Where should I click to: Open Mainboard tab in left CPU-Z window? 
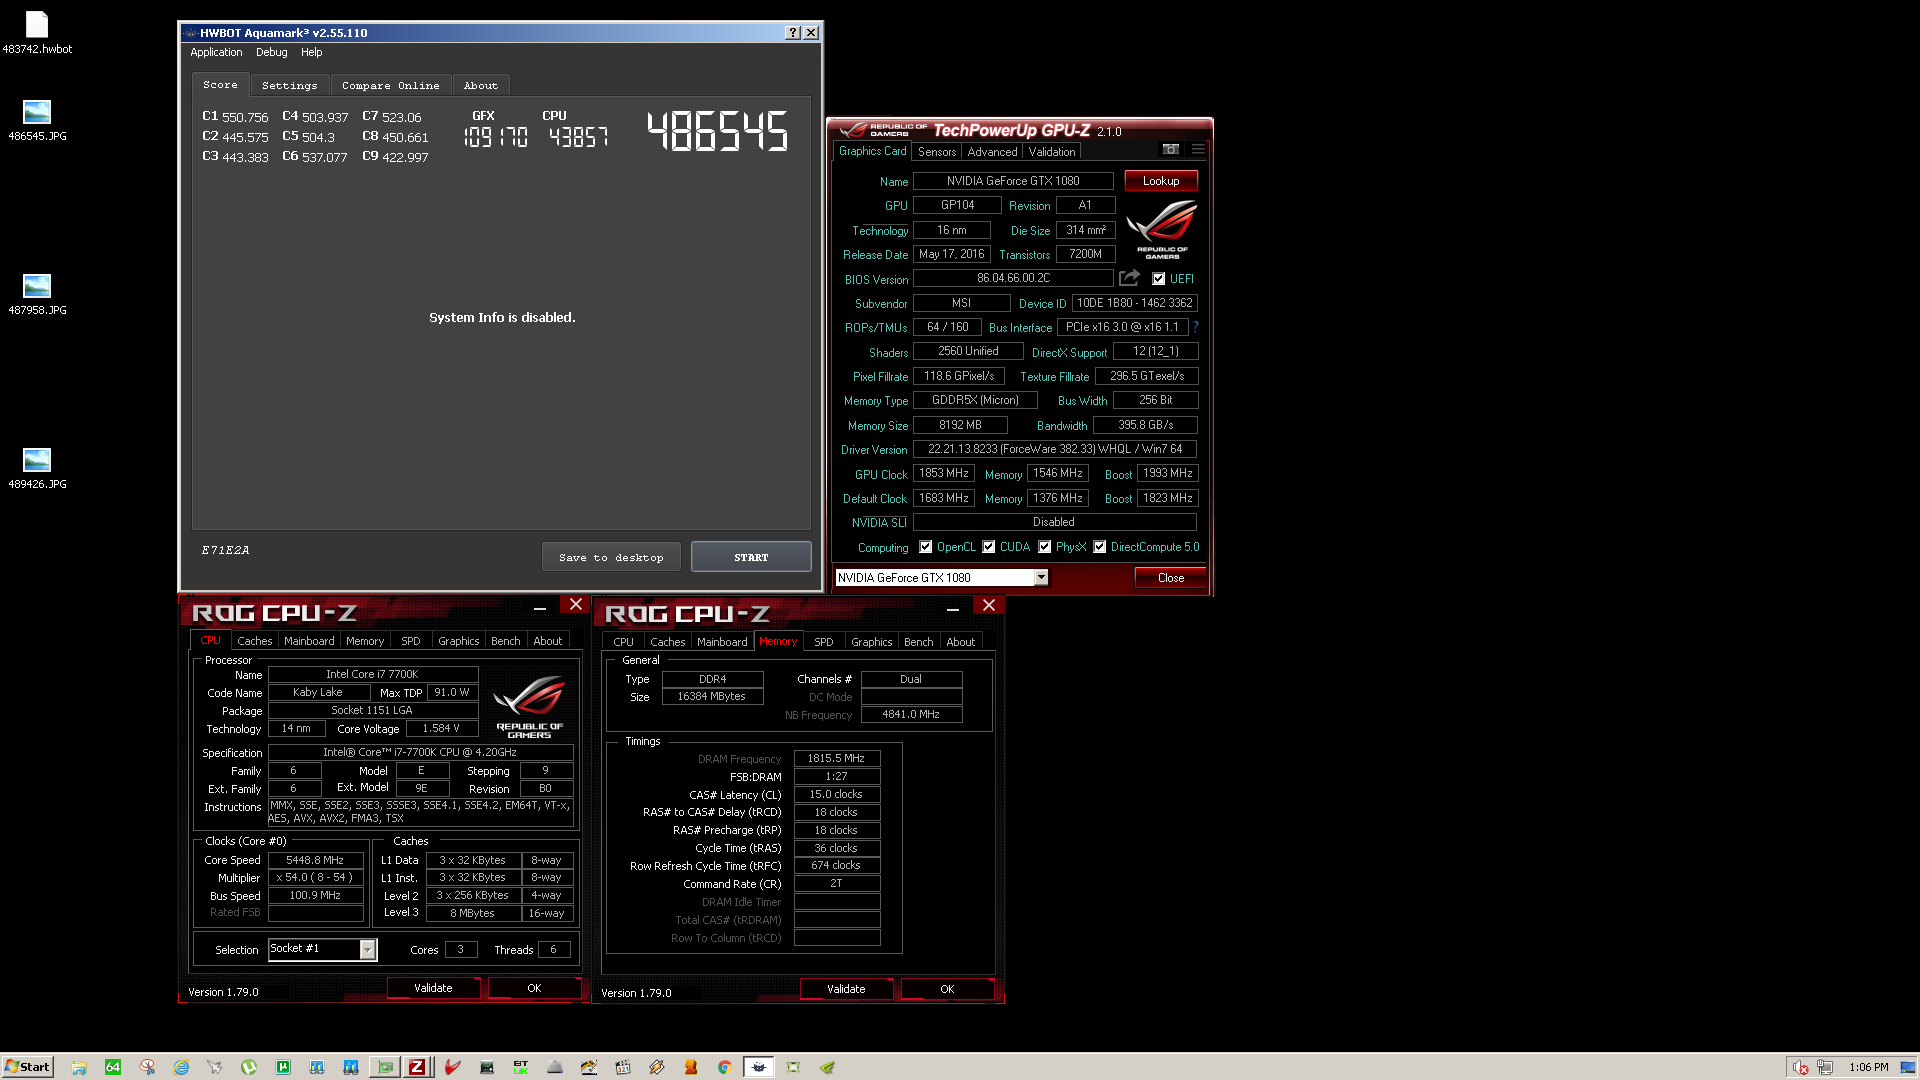(x=309, y=641)
